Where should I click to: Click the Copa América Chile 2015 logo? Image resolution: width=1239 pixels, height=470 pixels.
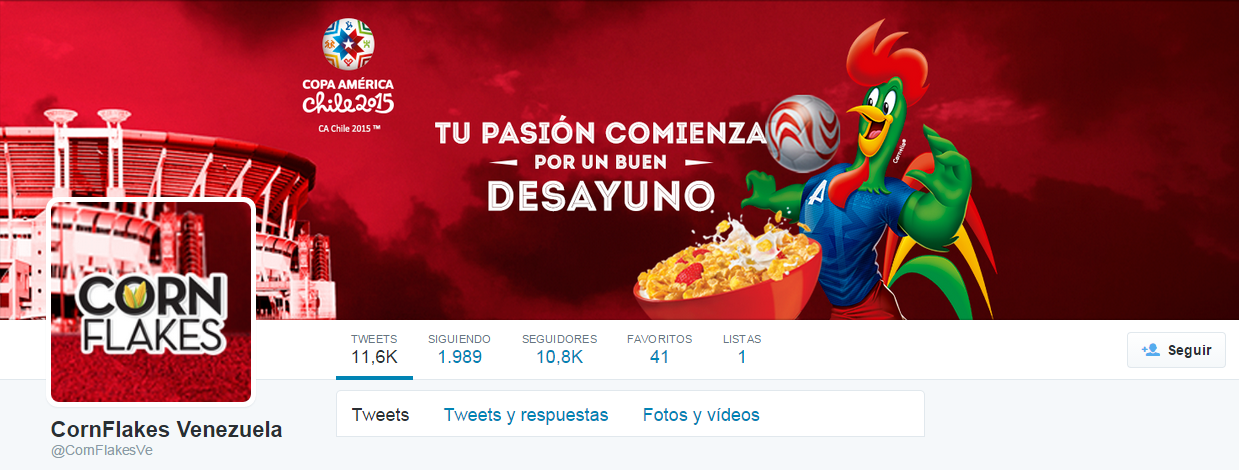point(348,68)
